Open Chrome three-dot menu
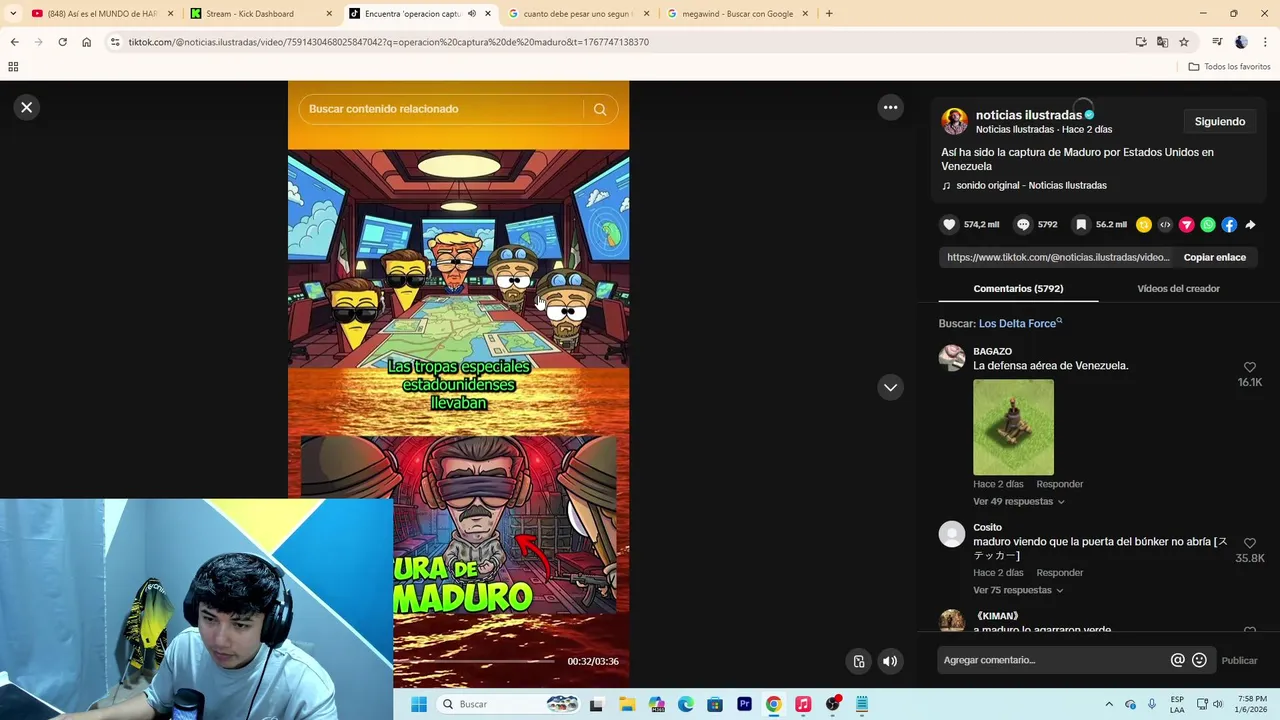 point(1265,42)
